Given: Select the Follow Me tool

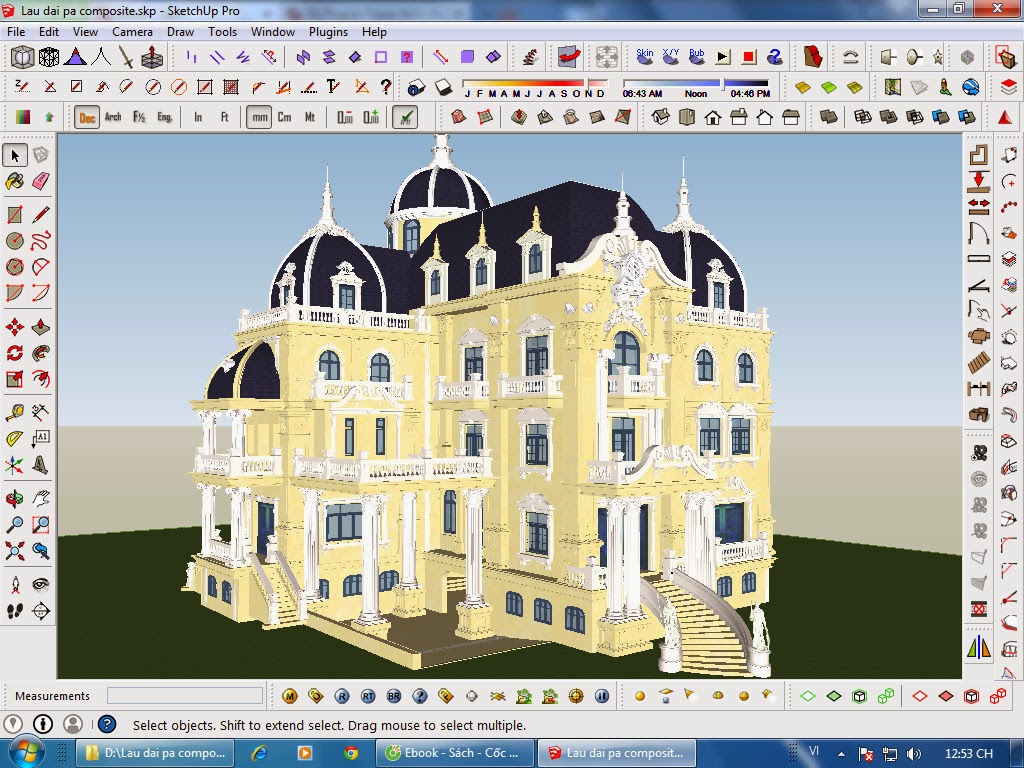Looking at the screenshot, I should click(40, 353).
